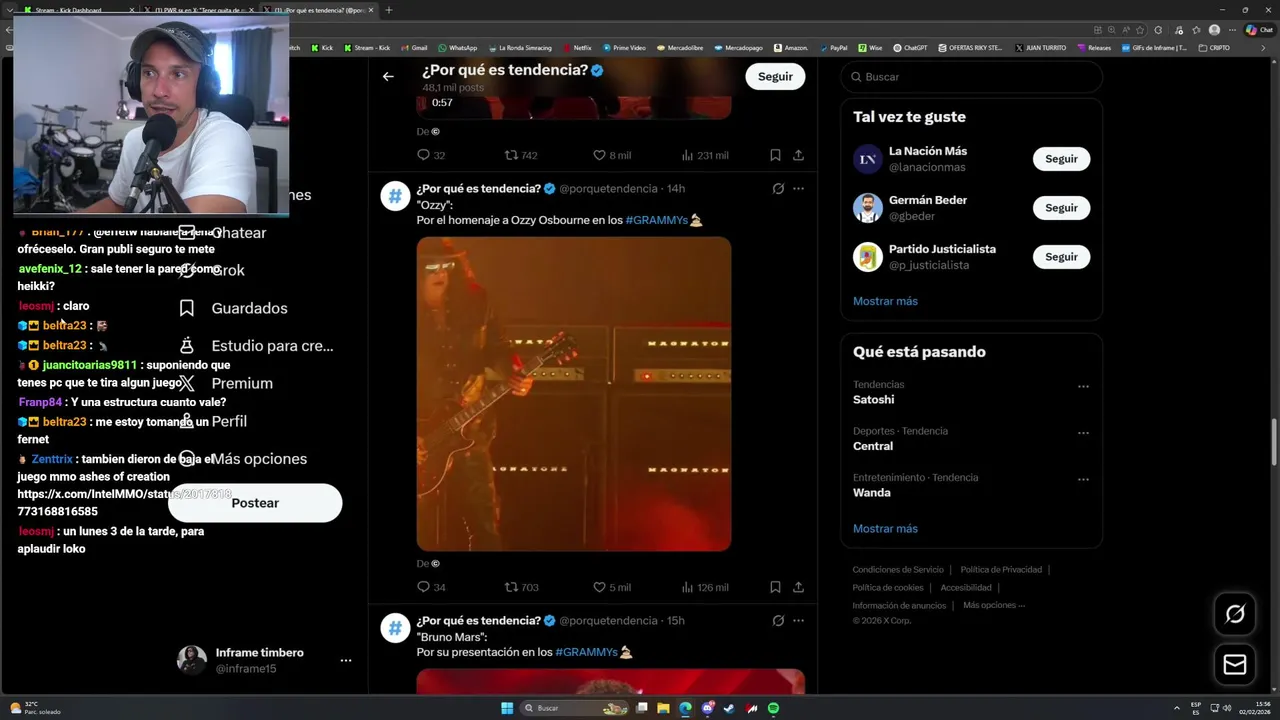The width and height of the screenshot is (1280, 720).
Task: Click reply icon showing 32 on top post
Action: coord(423,155)
